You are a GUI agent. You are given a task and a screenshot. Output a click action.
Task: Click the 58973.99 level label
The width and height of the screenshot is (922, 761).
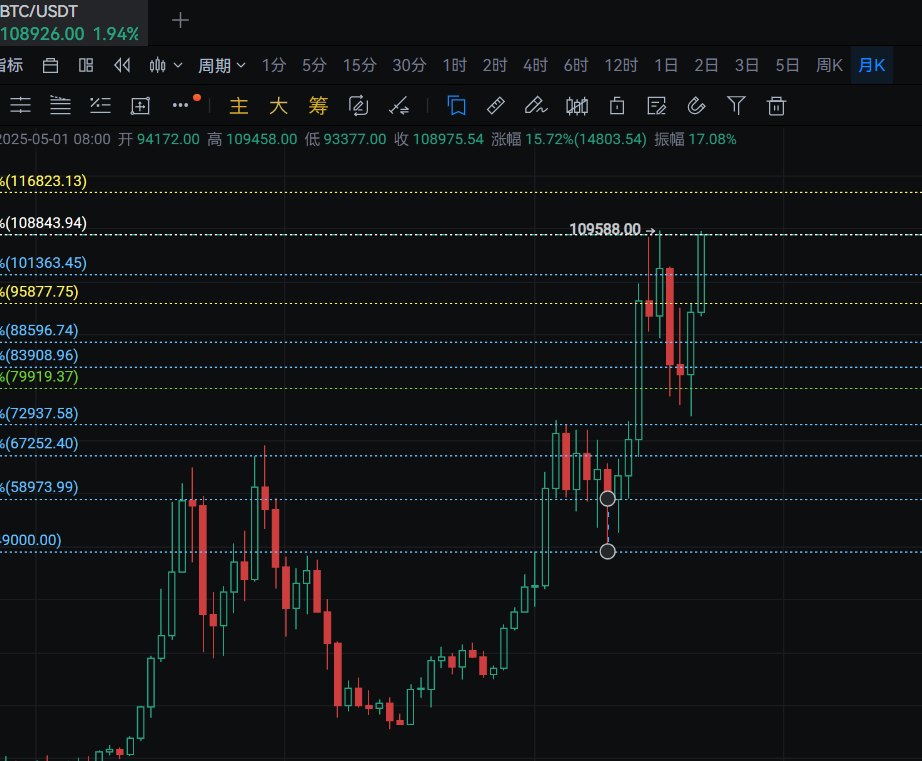(x=39, y=487)
